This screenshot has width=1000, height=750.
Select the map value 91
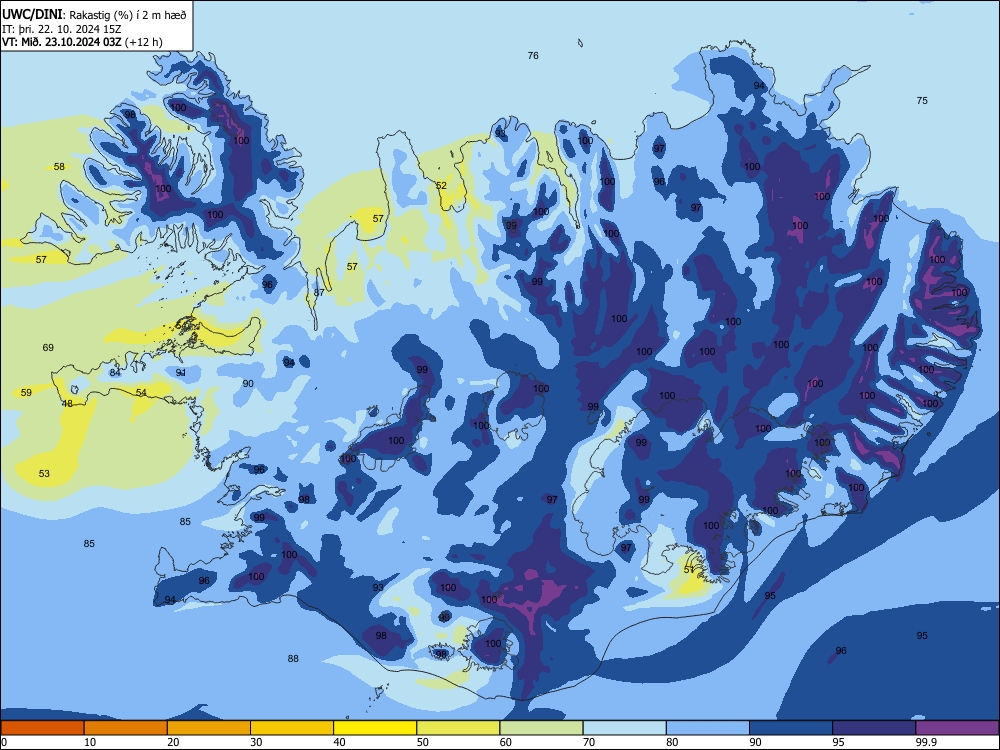pyautogui.click(x=181, y=372)
